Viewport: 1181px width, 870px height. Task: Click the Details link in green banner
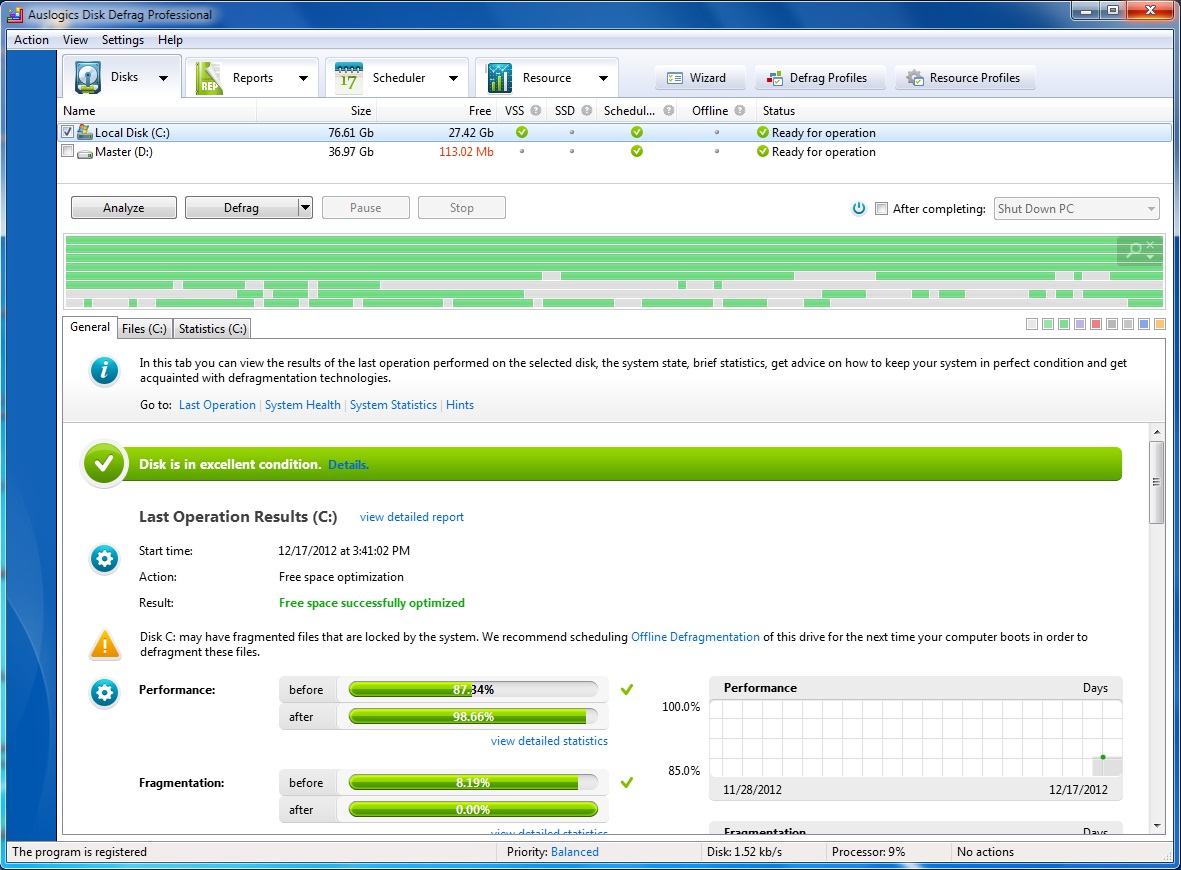point(348,465)
